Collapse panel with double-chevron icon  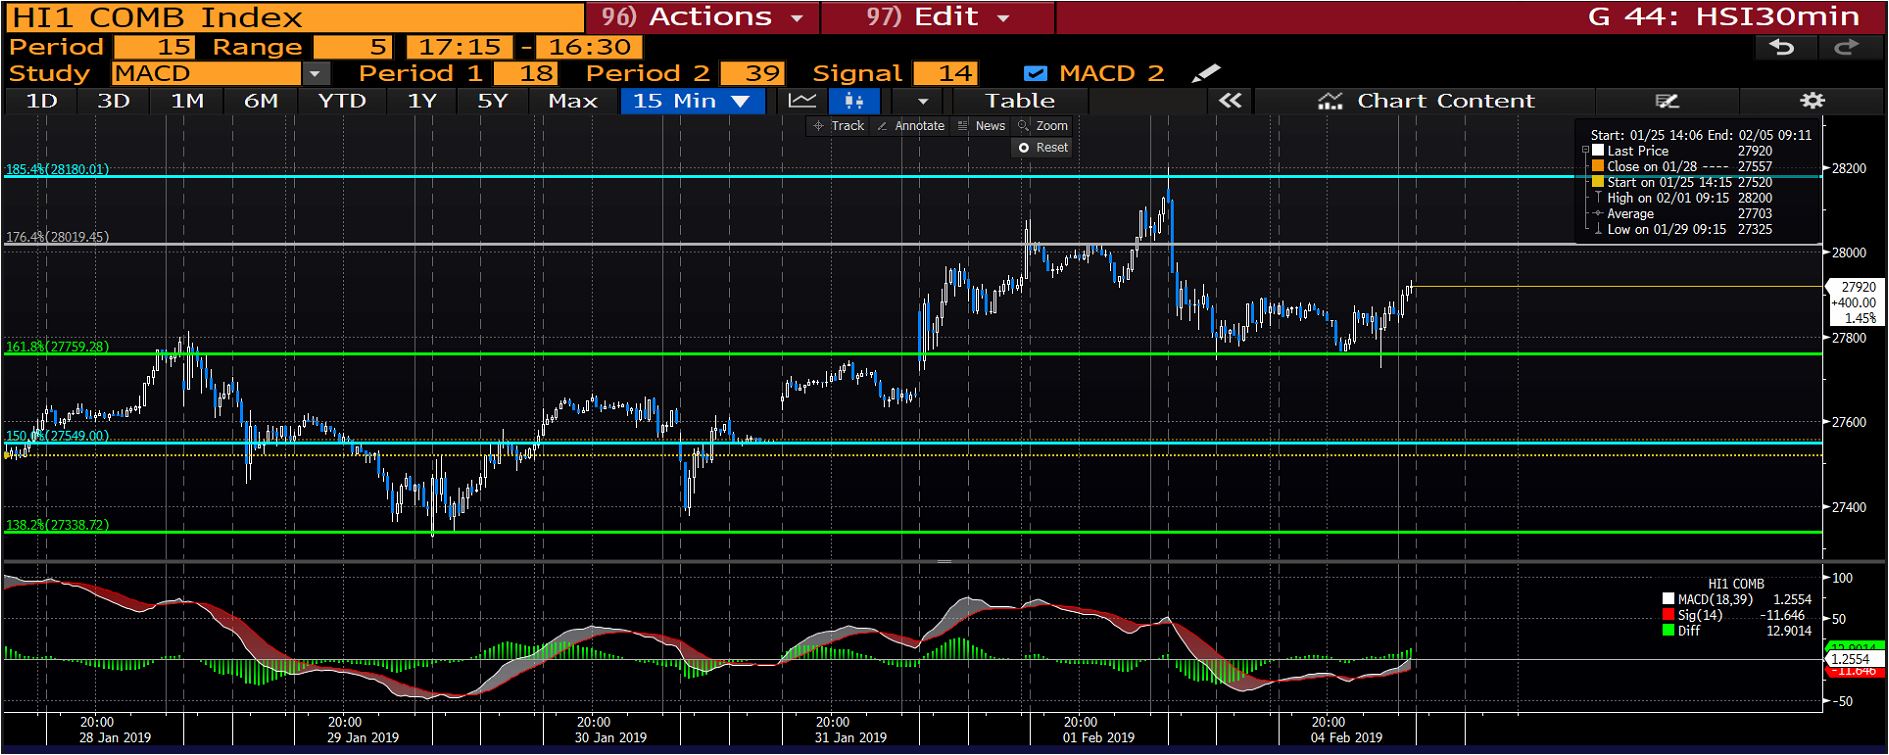tap(1230, 101)
